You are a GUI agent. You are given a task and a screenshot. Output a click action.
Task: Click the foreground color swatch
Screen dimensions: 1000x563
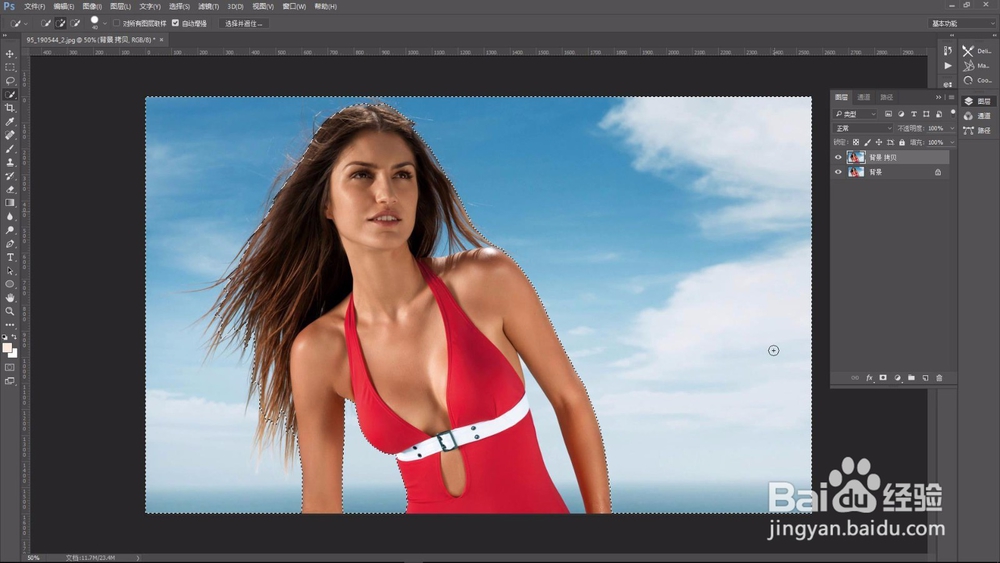[7, 348]
